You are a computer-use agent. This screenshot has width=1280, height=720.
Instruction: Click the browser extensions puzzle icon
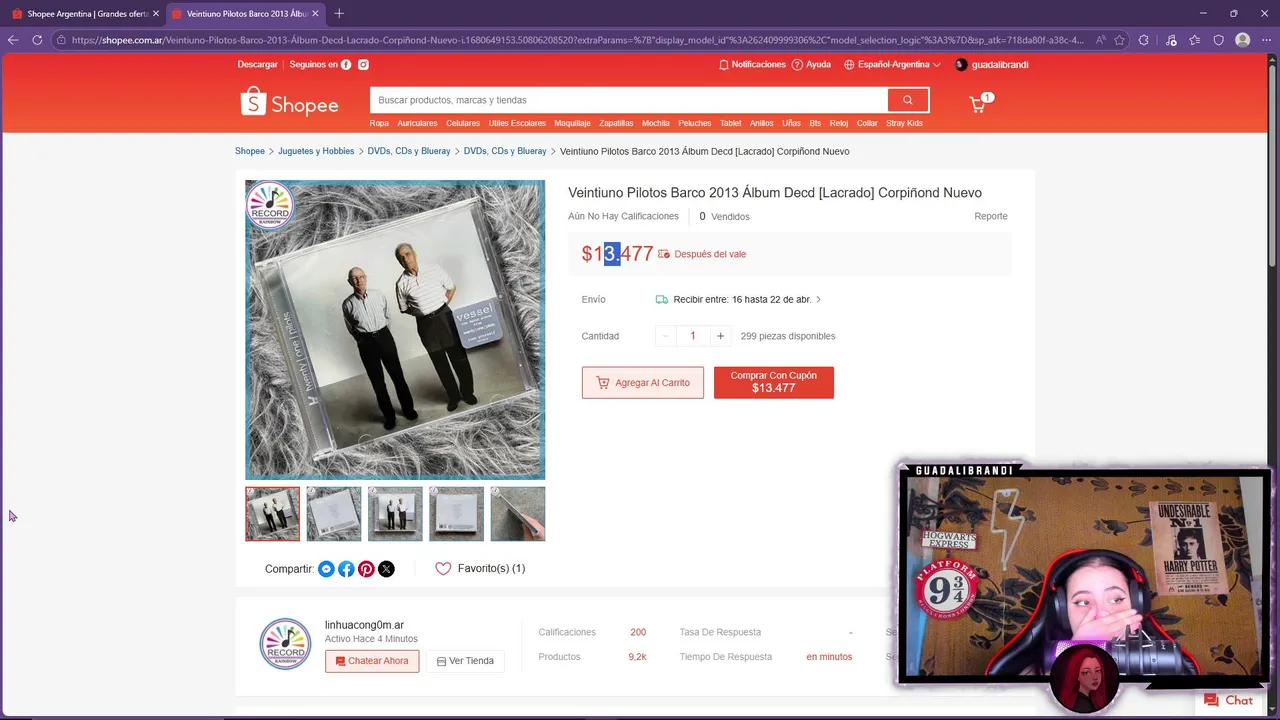click(1145, 40)
